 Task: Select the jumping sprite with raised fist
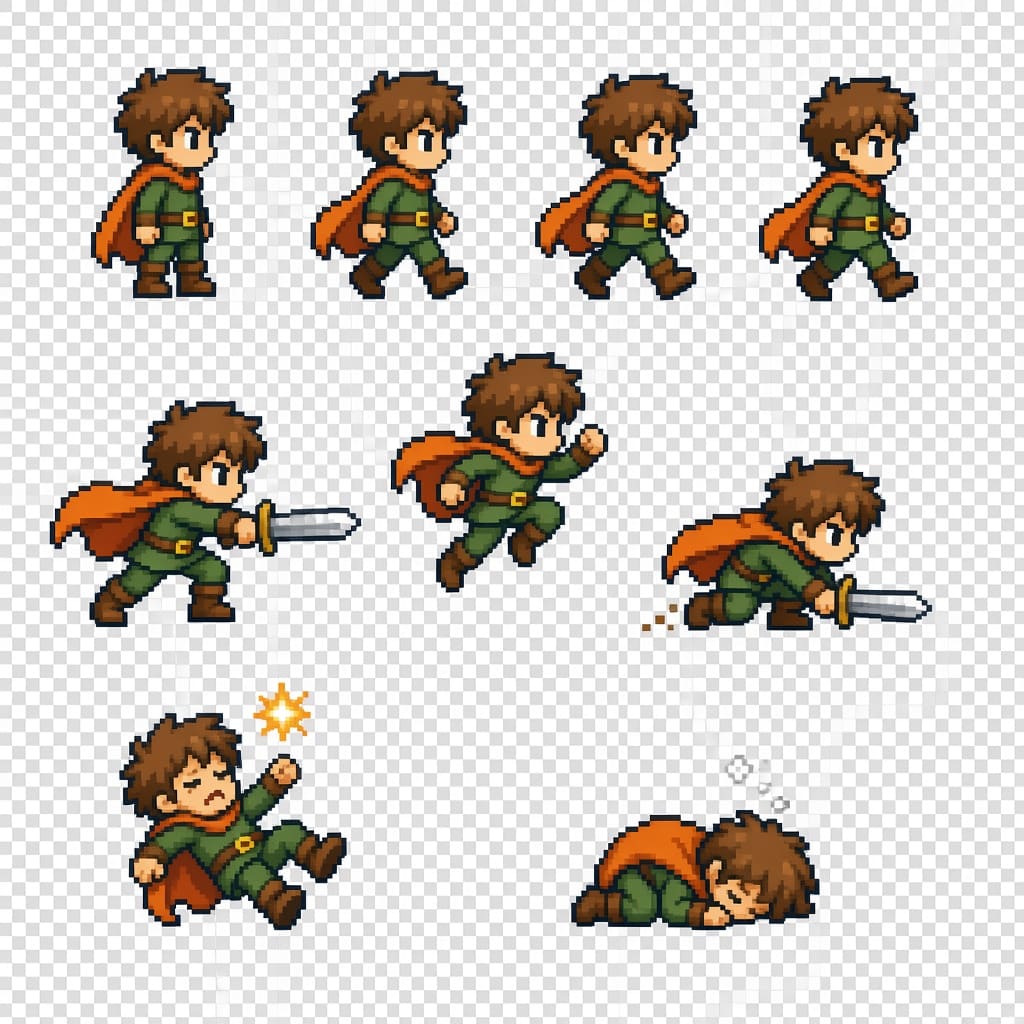pyautogui.click(x=500, y=472)
